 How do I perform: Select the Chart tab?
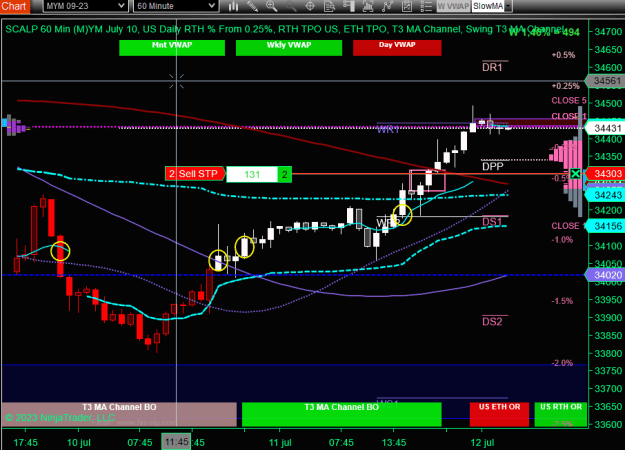pyautogui.click(x=14, y=6)
